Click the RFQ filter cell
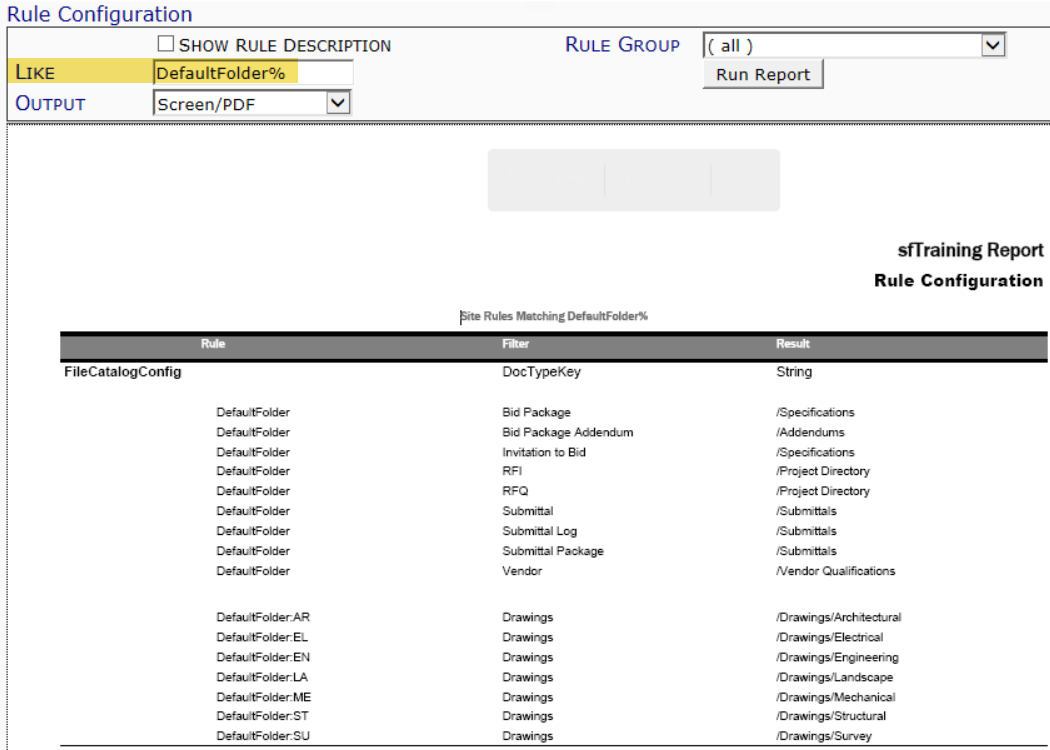Viewport: 1050px width, 750px height. 515,492
